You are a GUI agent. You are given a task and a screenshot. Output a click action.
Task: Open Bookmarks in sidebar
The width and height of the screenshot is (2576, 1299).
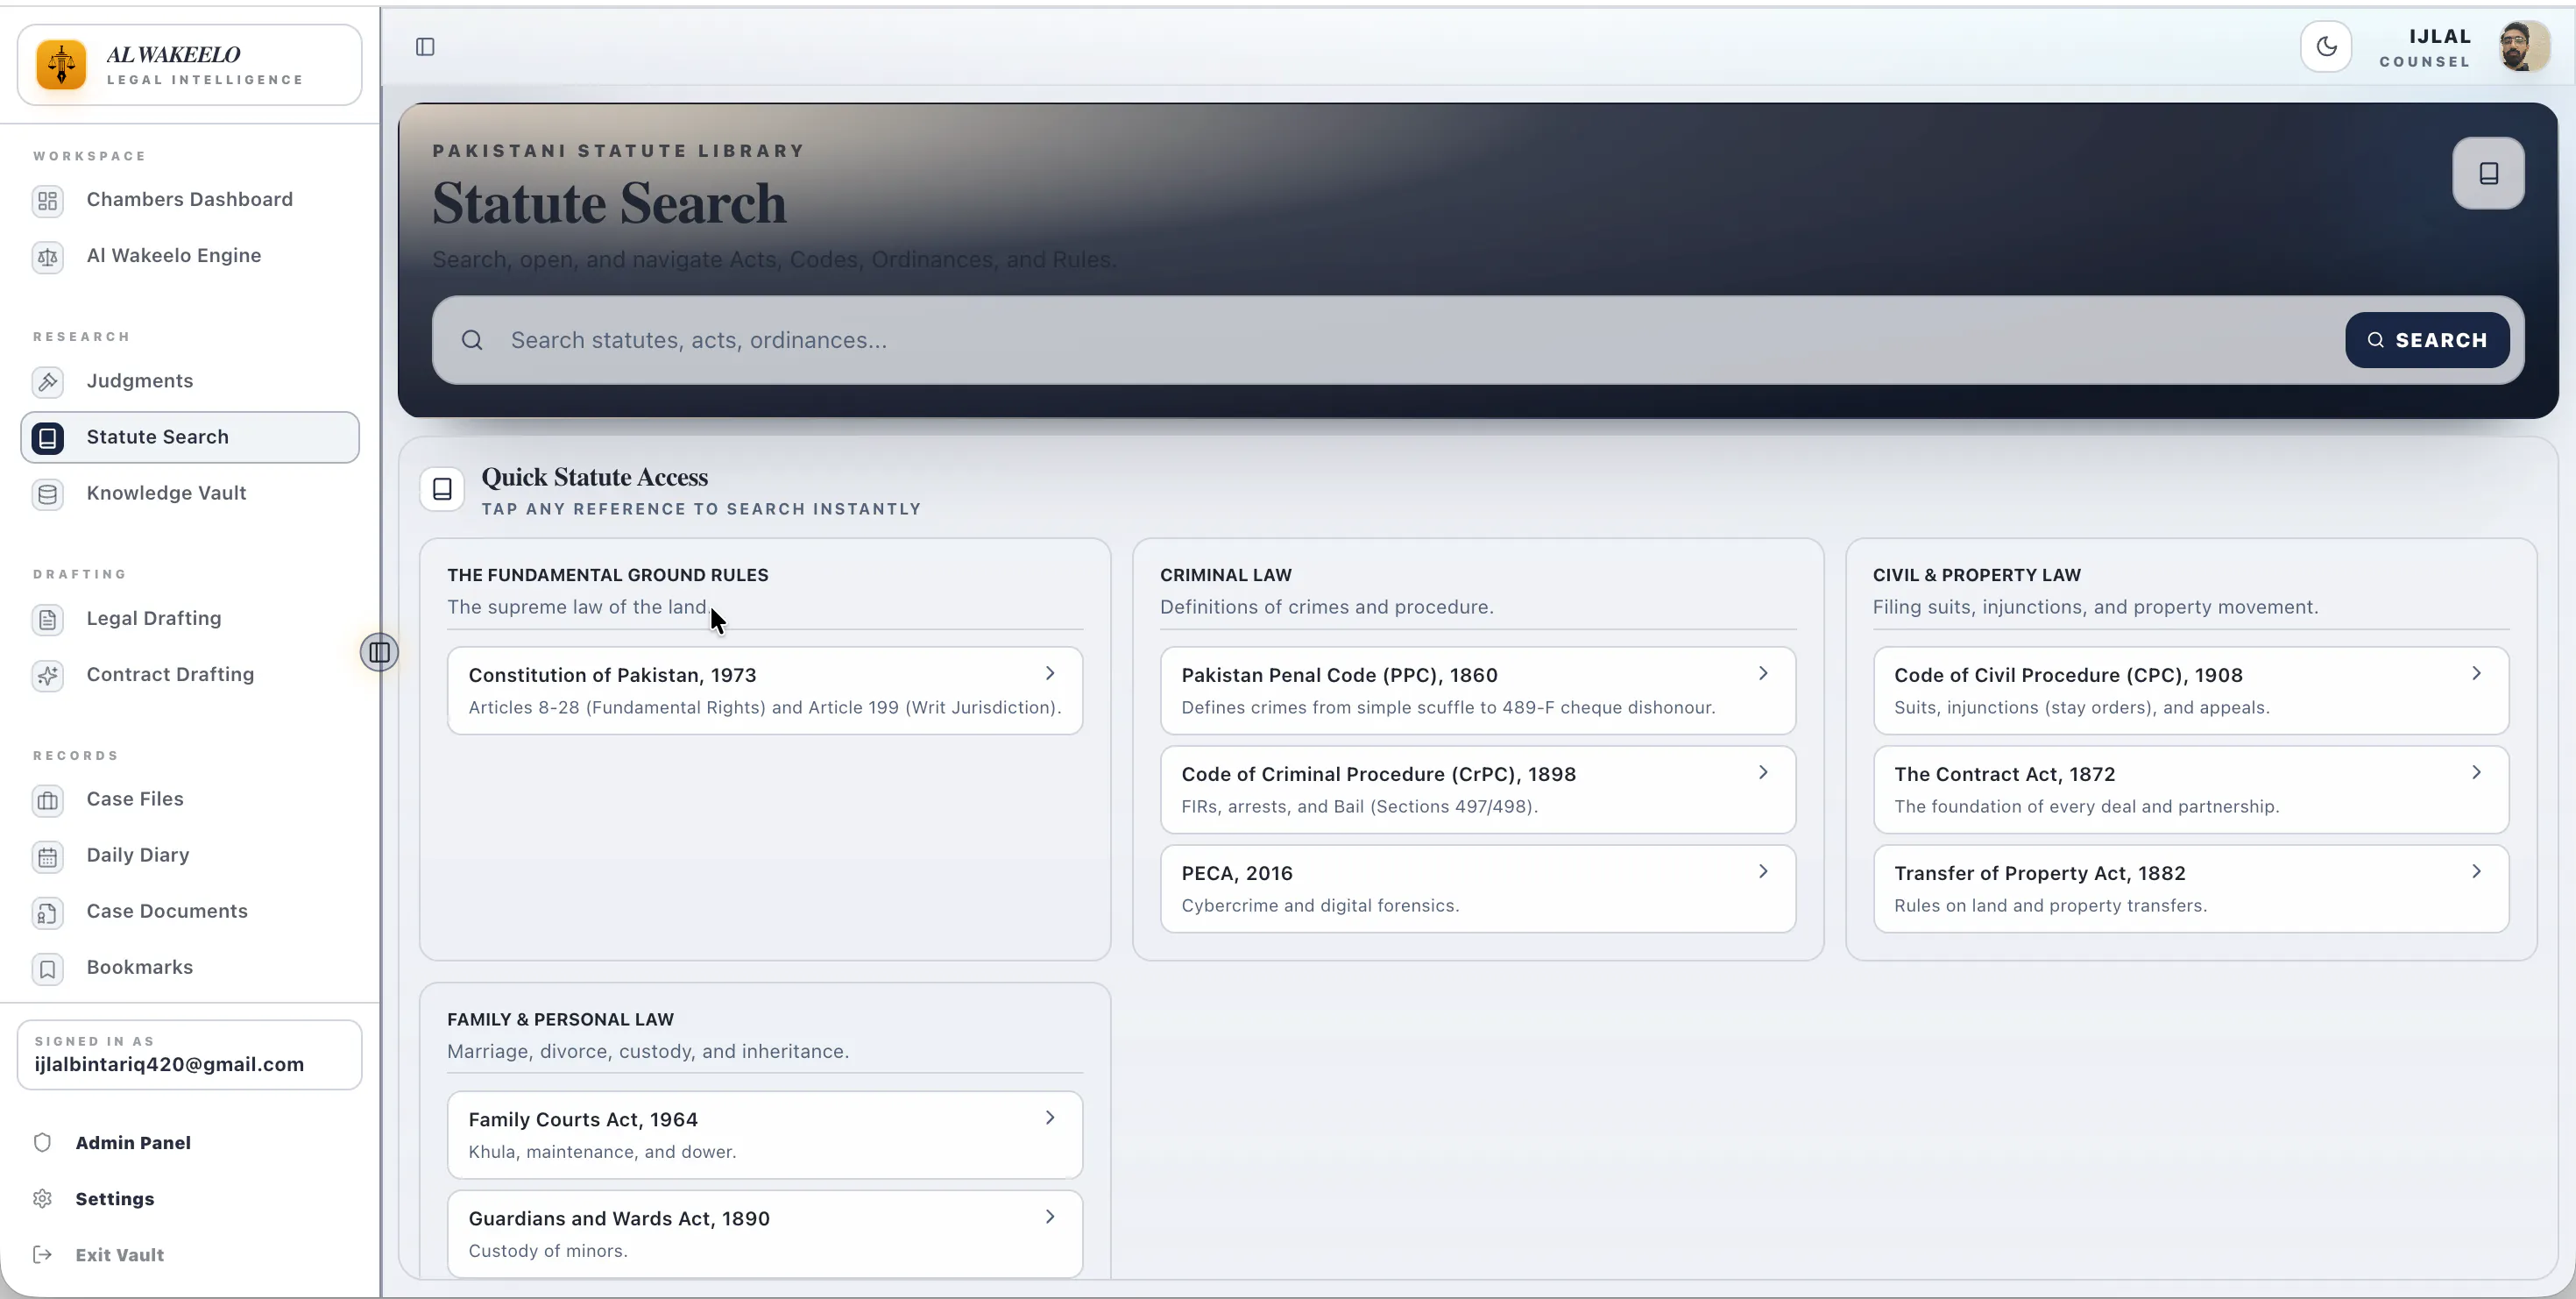pos(190,968)
